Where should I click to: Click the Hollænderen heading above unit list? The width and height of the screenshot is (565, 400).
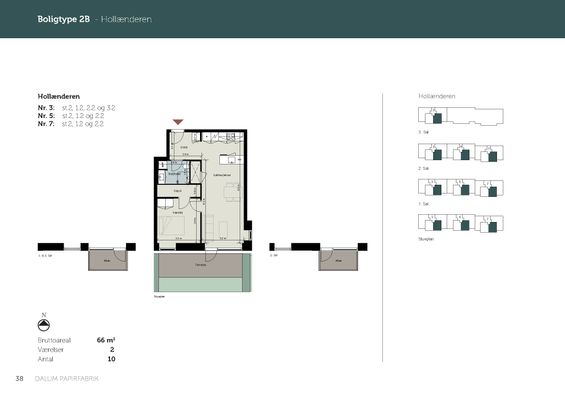(59, 96)
